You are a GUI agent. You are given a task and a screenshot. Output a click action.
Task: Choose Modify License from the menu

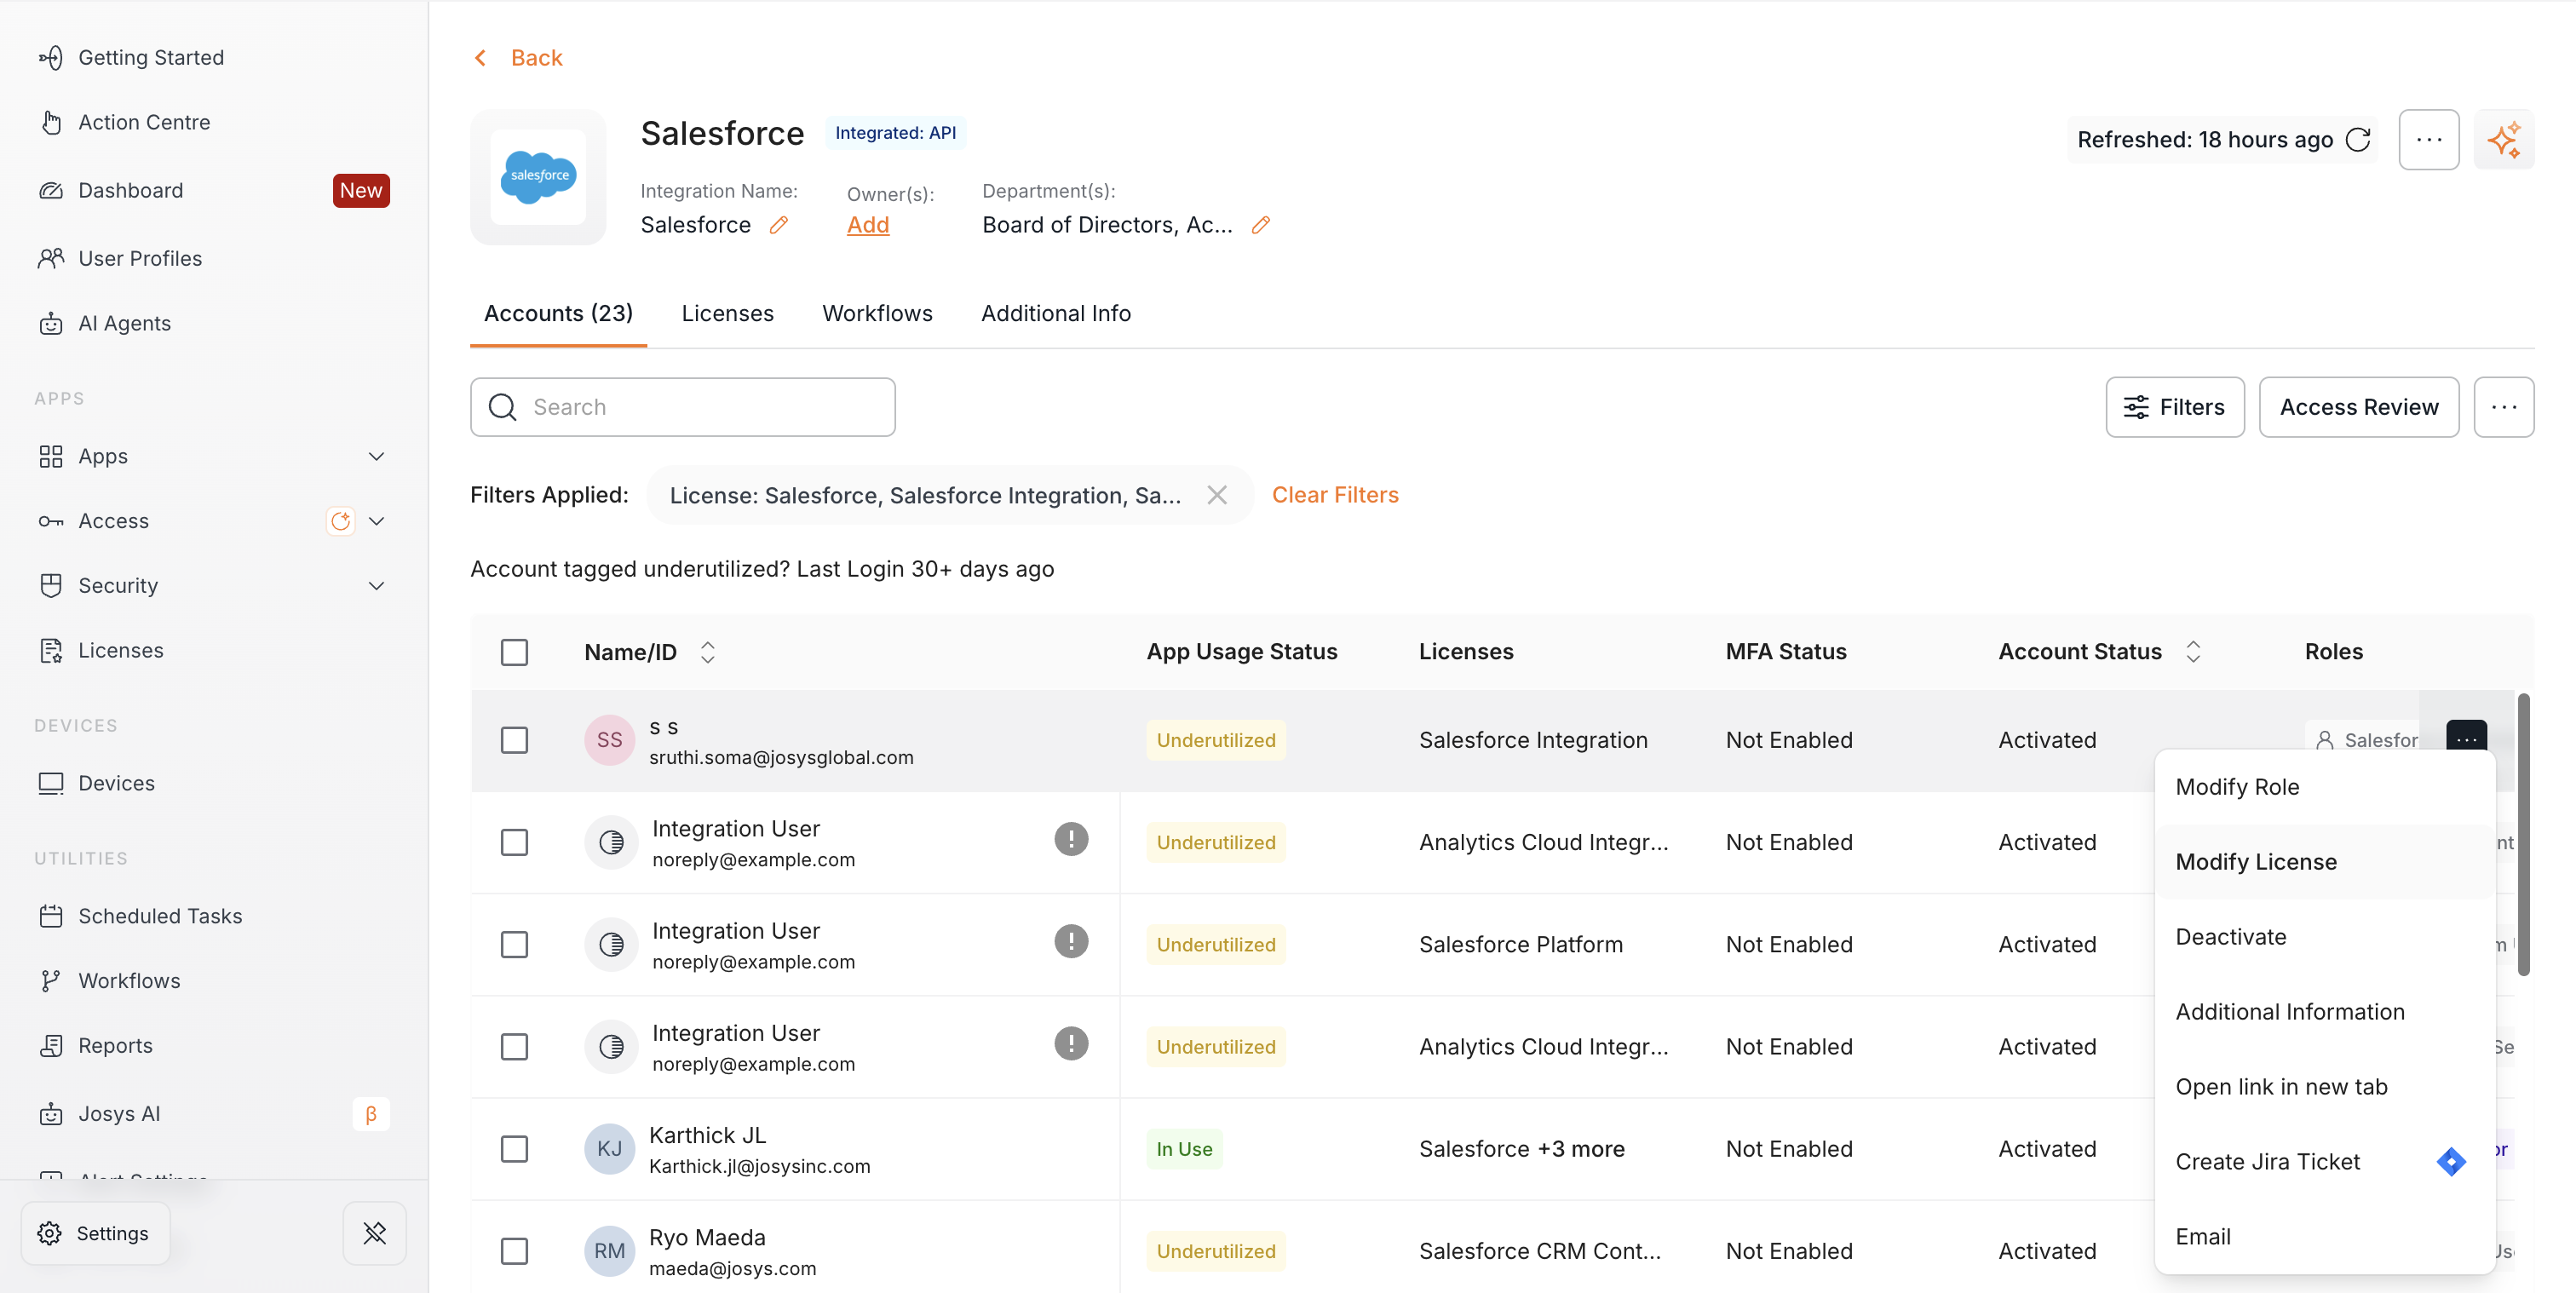(2325, 862)
